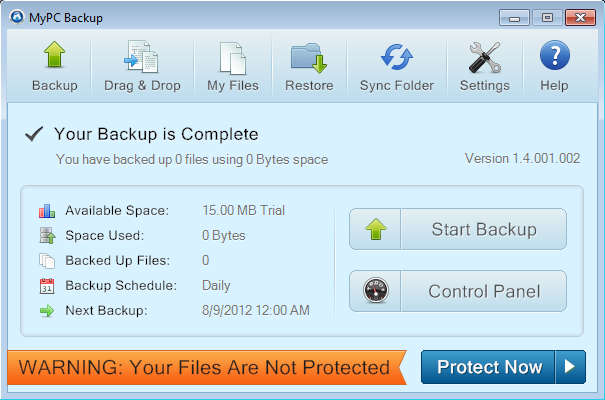Click the orange warning banner
The height and width of the screenshot is (400, 605).
tap(204, 367)
